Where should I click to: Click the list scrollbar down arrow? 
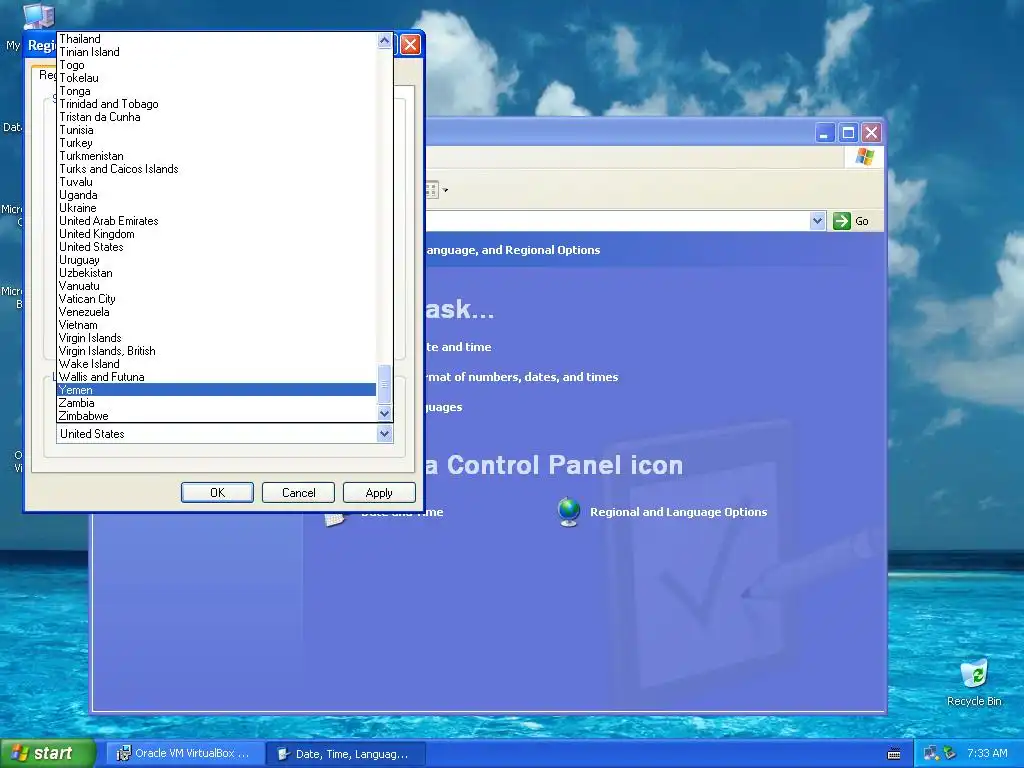[x=385, y=413]
